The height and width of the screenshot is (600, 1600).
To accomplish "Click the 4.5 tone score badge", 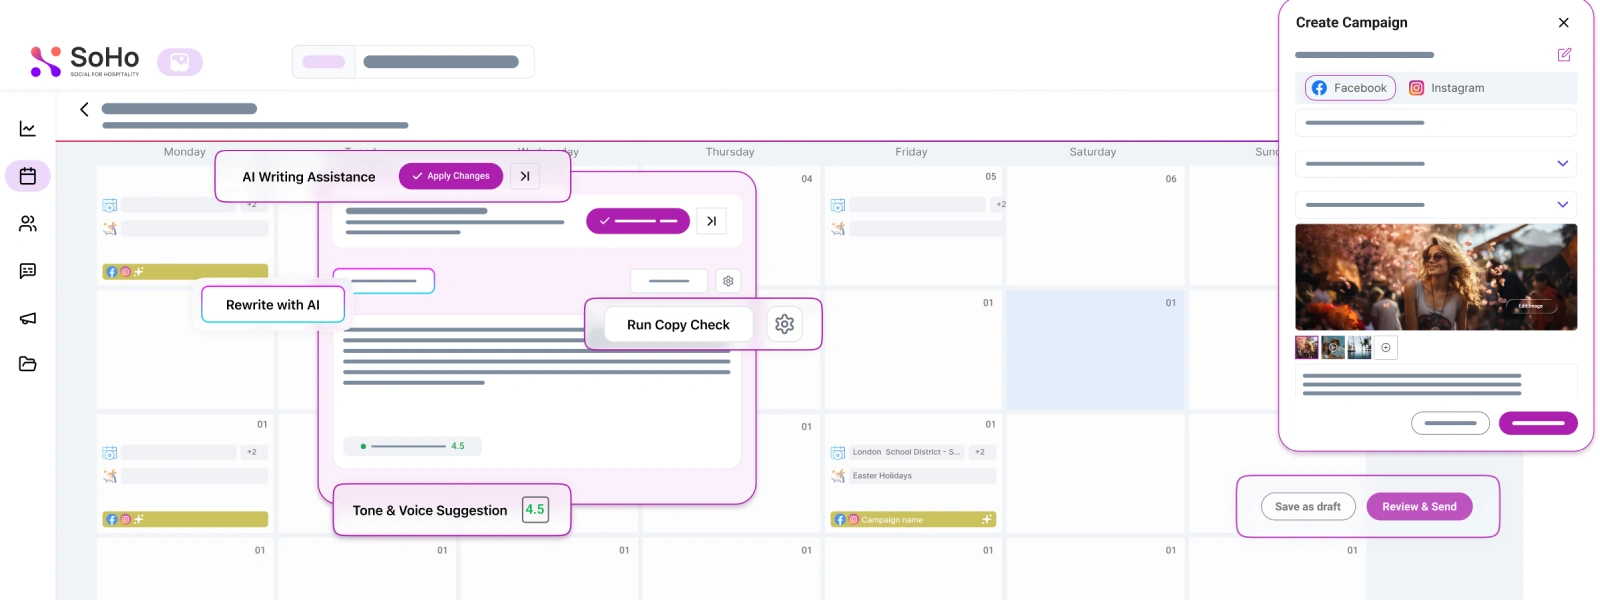I will 535,510.
